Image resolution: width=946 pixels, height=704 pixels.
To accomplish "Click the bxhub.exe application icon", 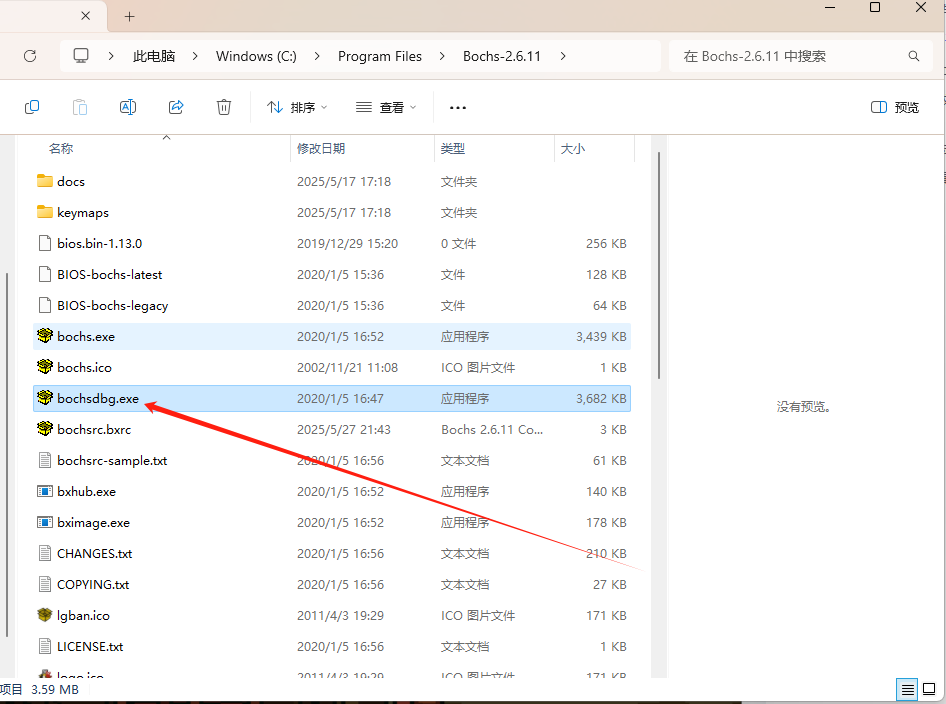I will click(x=45, y=491).
